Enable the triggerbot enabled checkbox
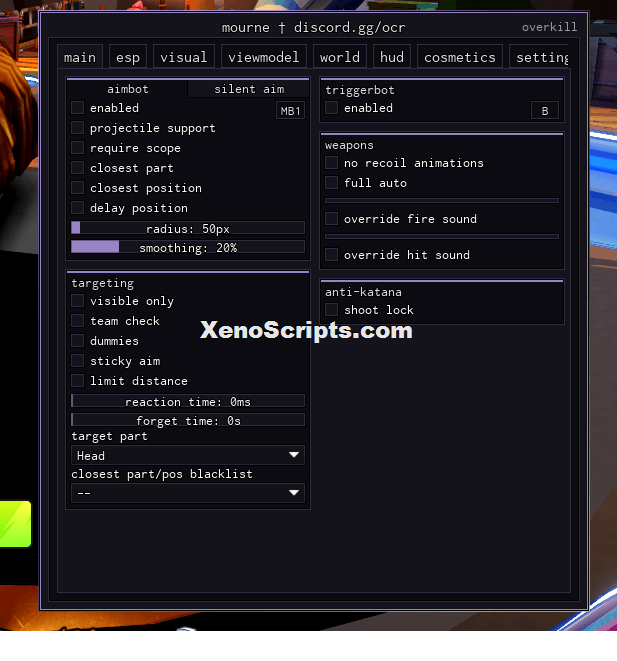Image resolution: width=617 pixels, height=661 pixels. pos(331,107)
